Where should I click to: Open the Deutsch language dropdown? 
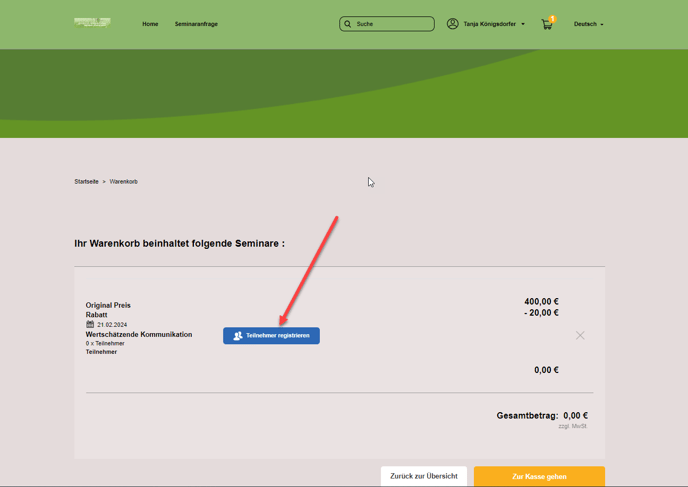(586, 24)
